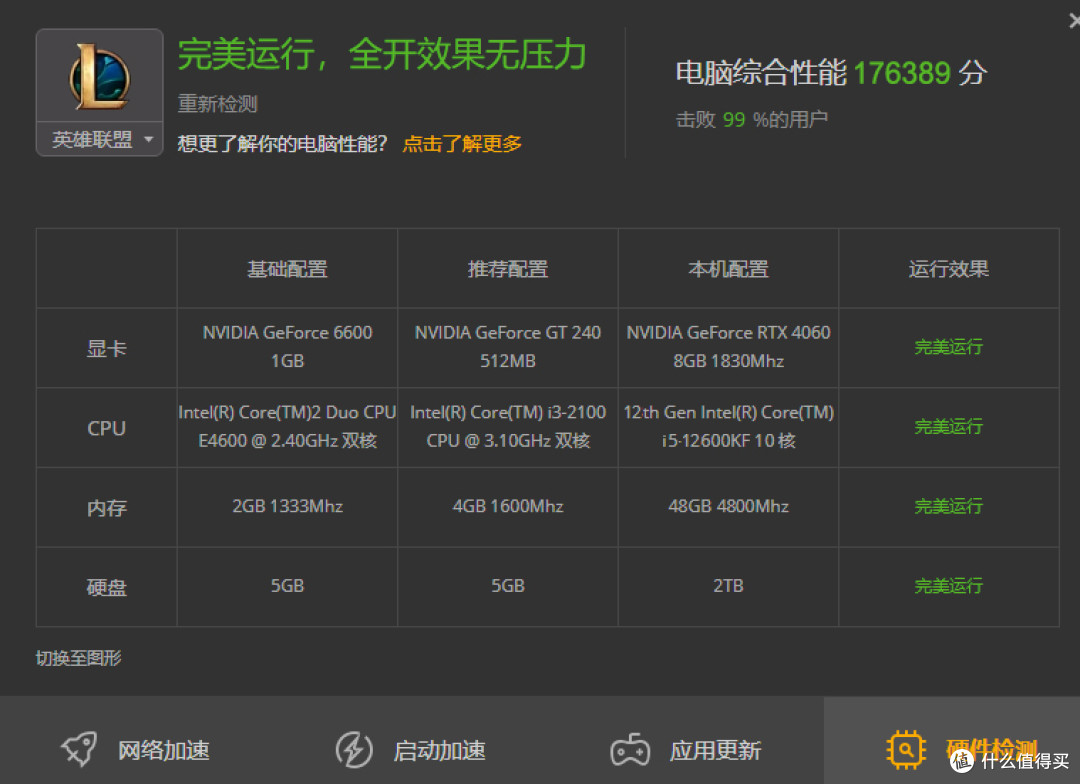Click 完美运行 result in the CPU row
Screen dimensions: 1080x784
coord(948,426)
